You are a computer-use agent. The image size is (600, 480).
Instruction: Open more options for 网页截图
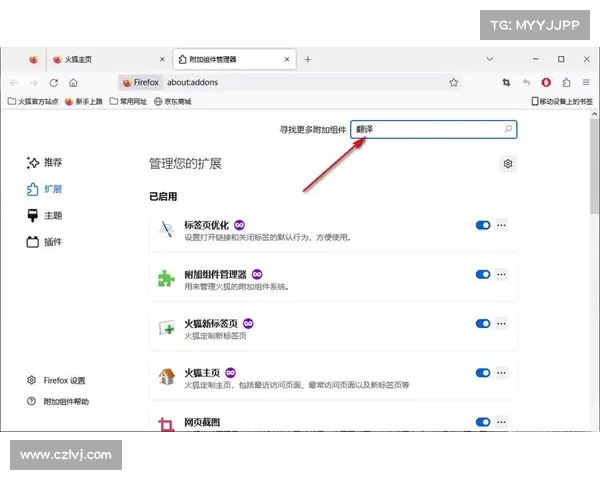coord(501,422)
